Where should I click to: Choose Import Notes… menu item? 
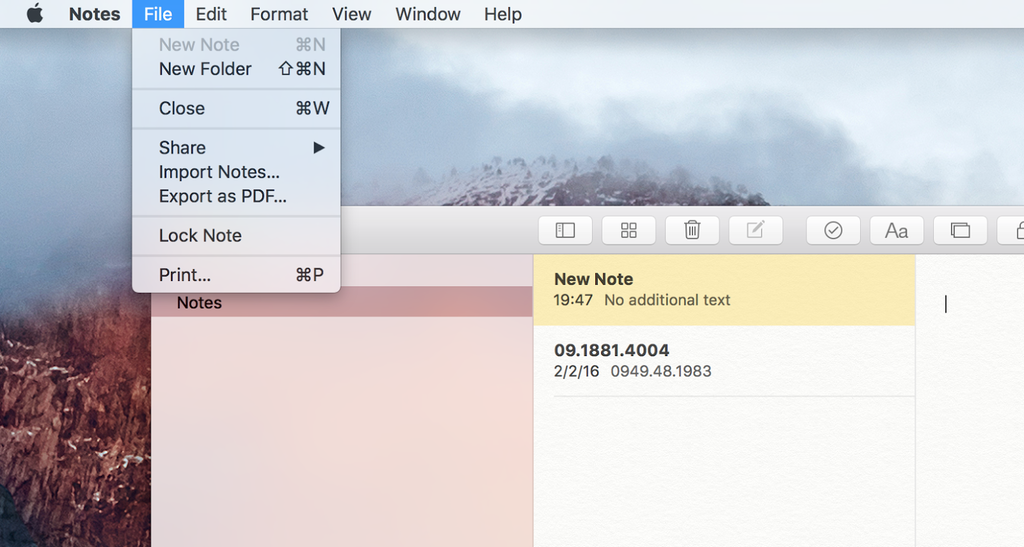click(236, 172)
